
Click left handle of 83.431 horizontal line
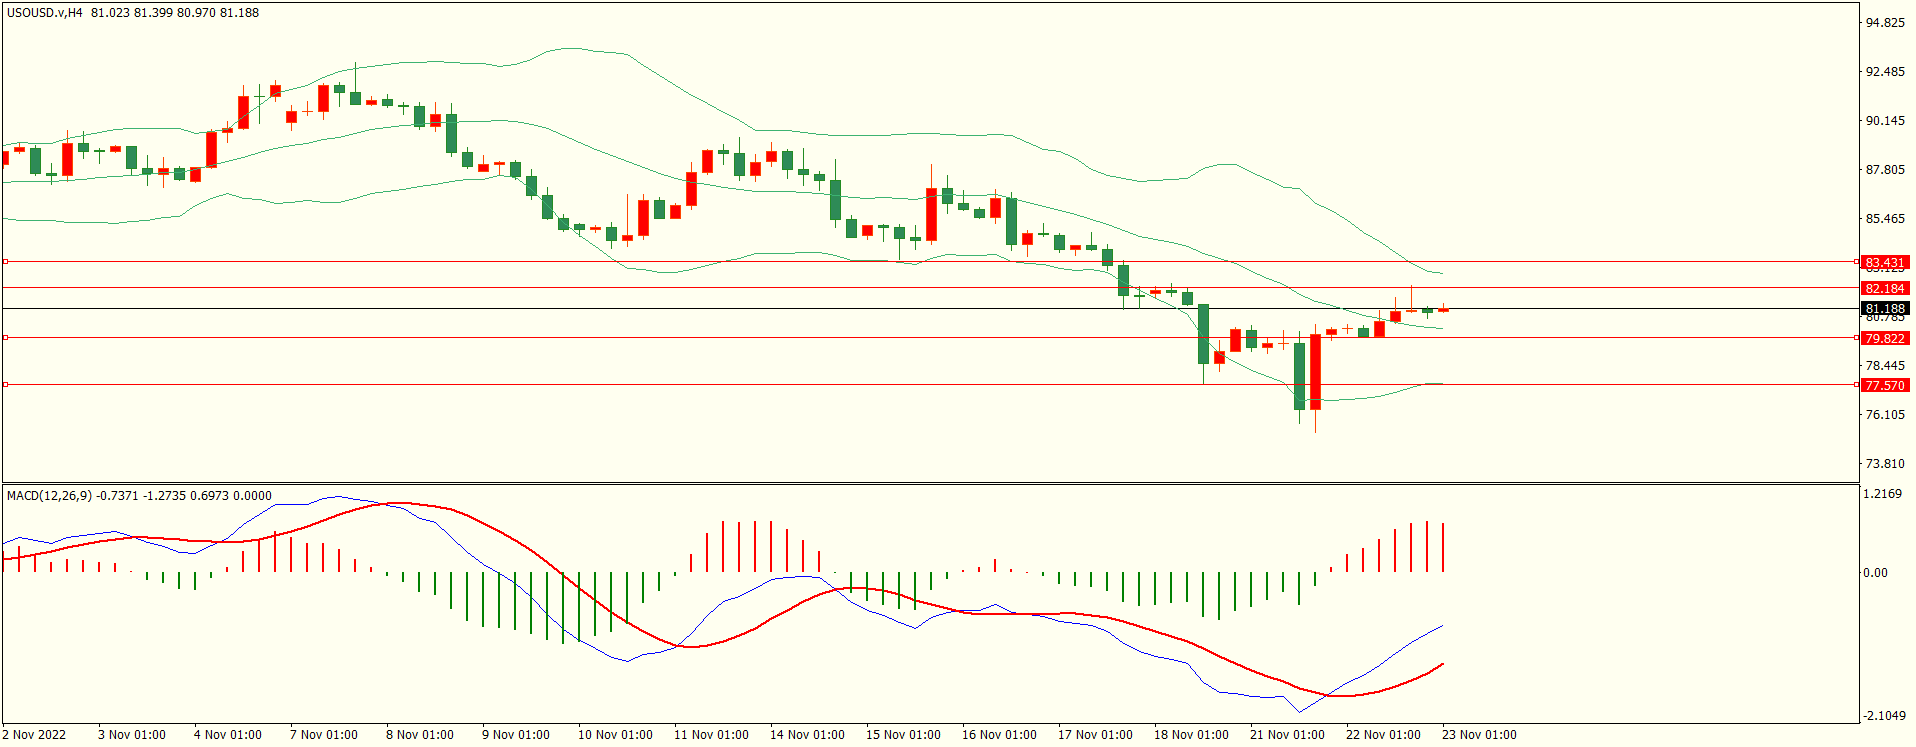point(6,262)
